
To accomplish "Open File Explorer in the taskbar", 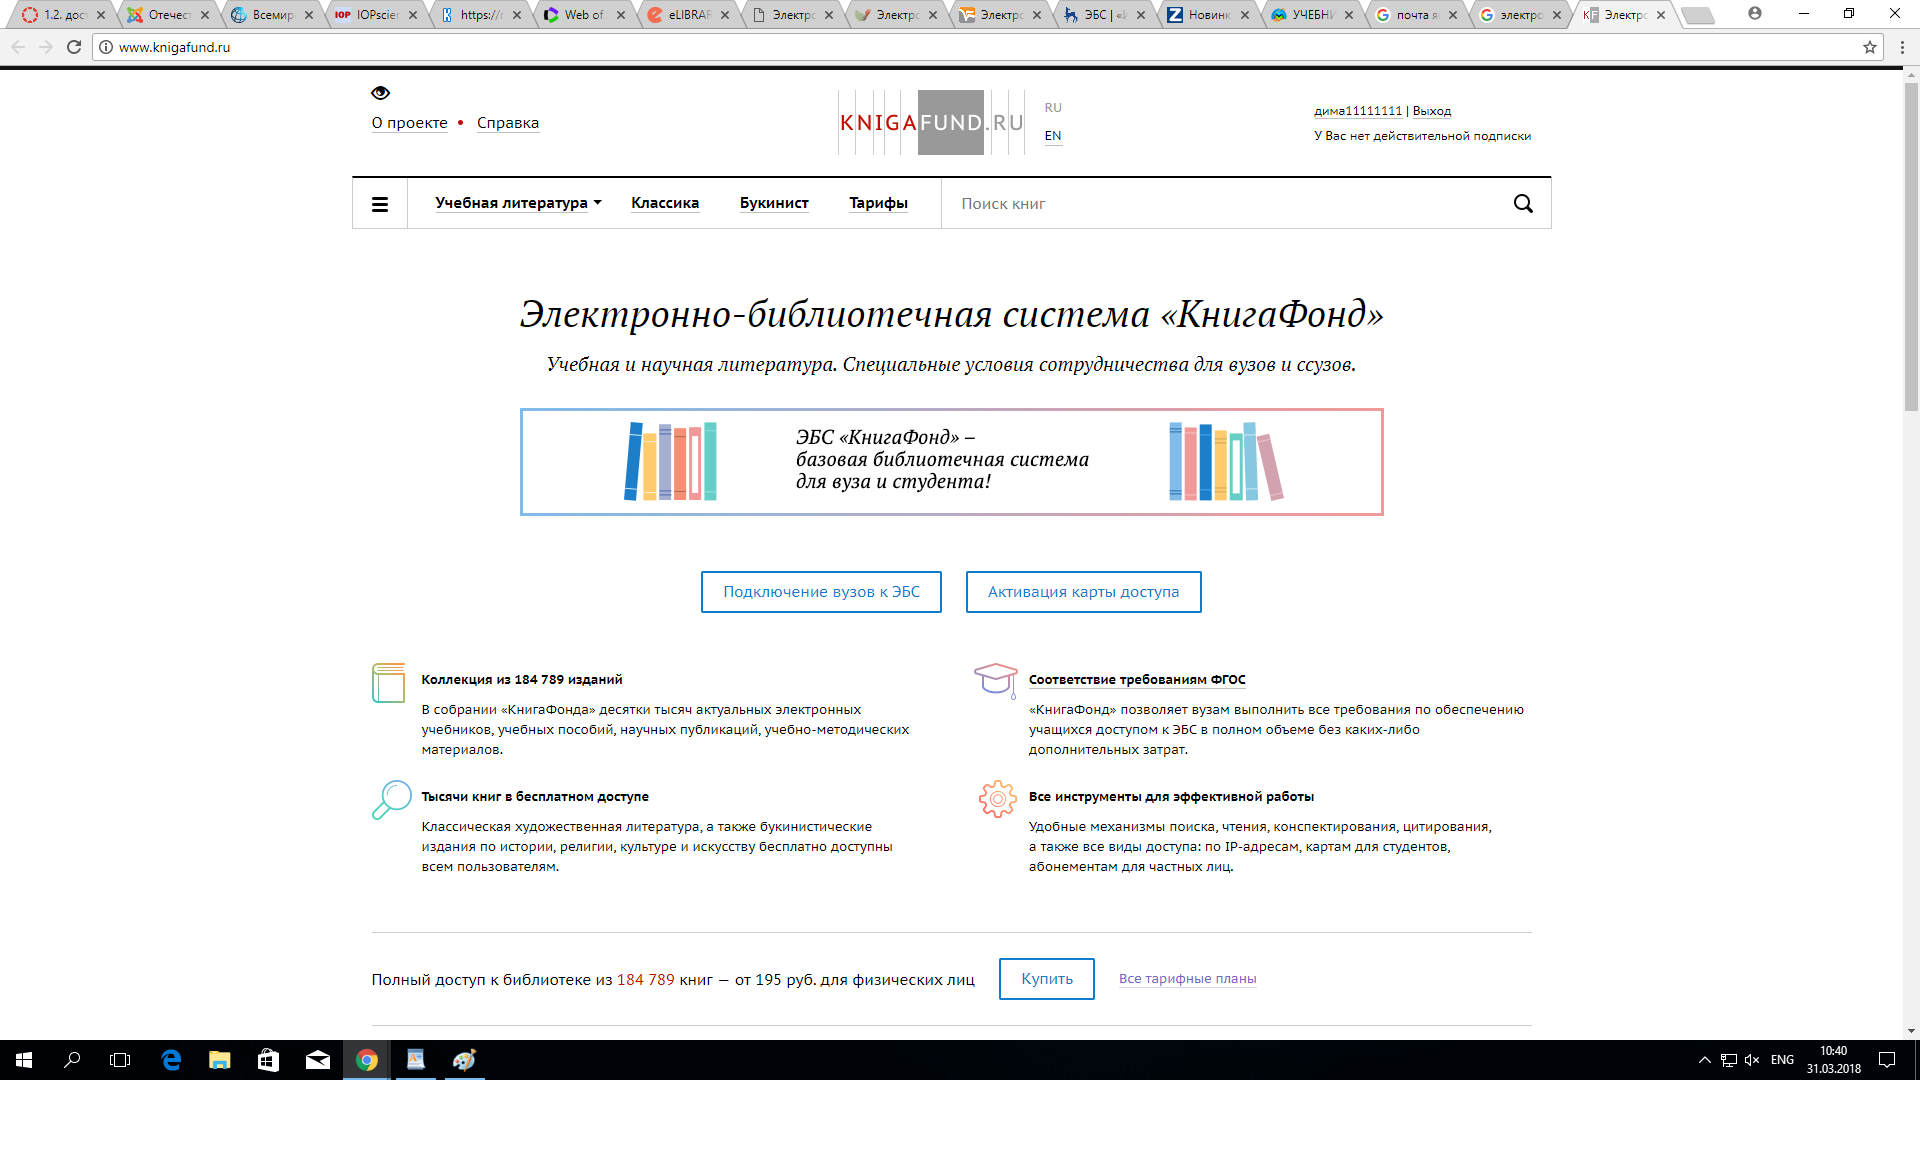I will (x=219, y=1060).
